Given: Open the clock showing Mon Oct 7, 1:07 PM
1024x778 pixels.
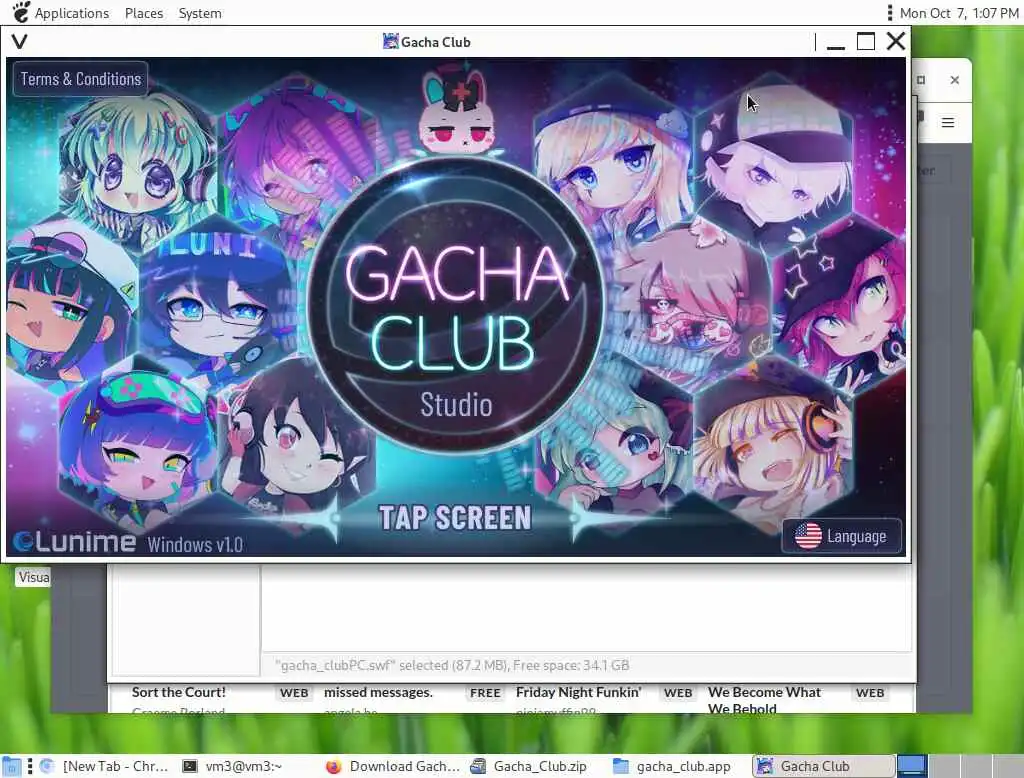Looking at the screenshot, I should tap(959, 13).
